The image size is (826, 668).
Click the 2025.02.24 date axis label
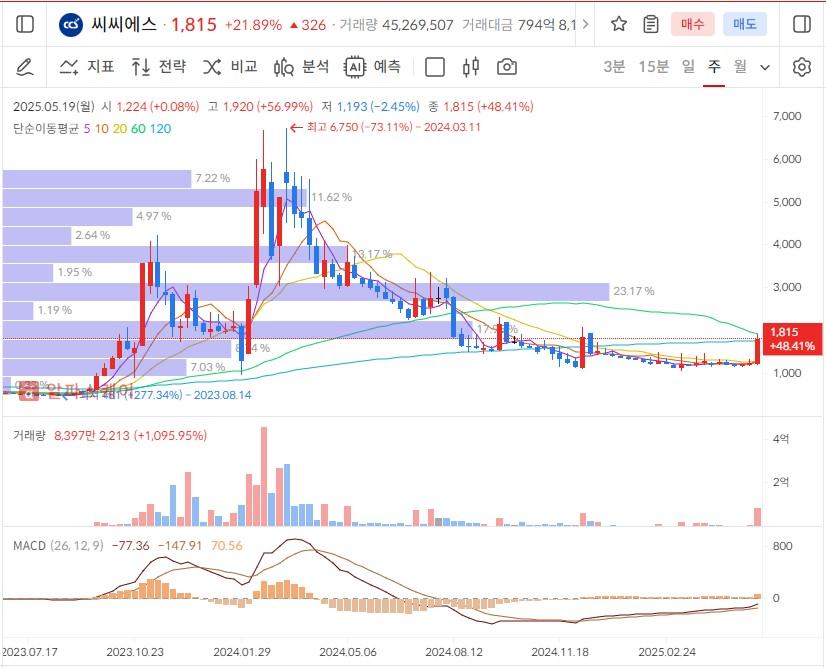tap(667, 652)
